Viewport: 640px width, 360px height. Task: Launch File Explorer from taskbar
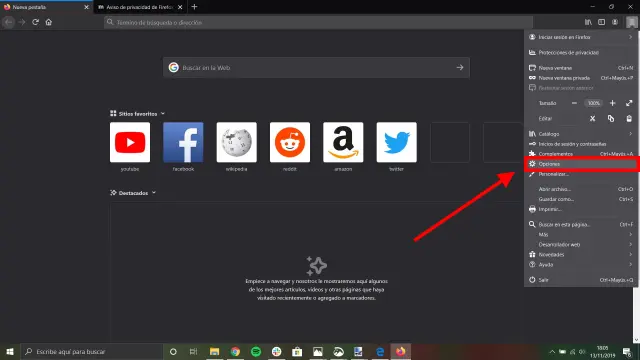(214, 351)
